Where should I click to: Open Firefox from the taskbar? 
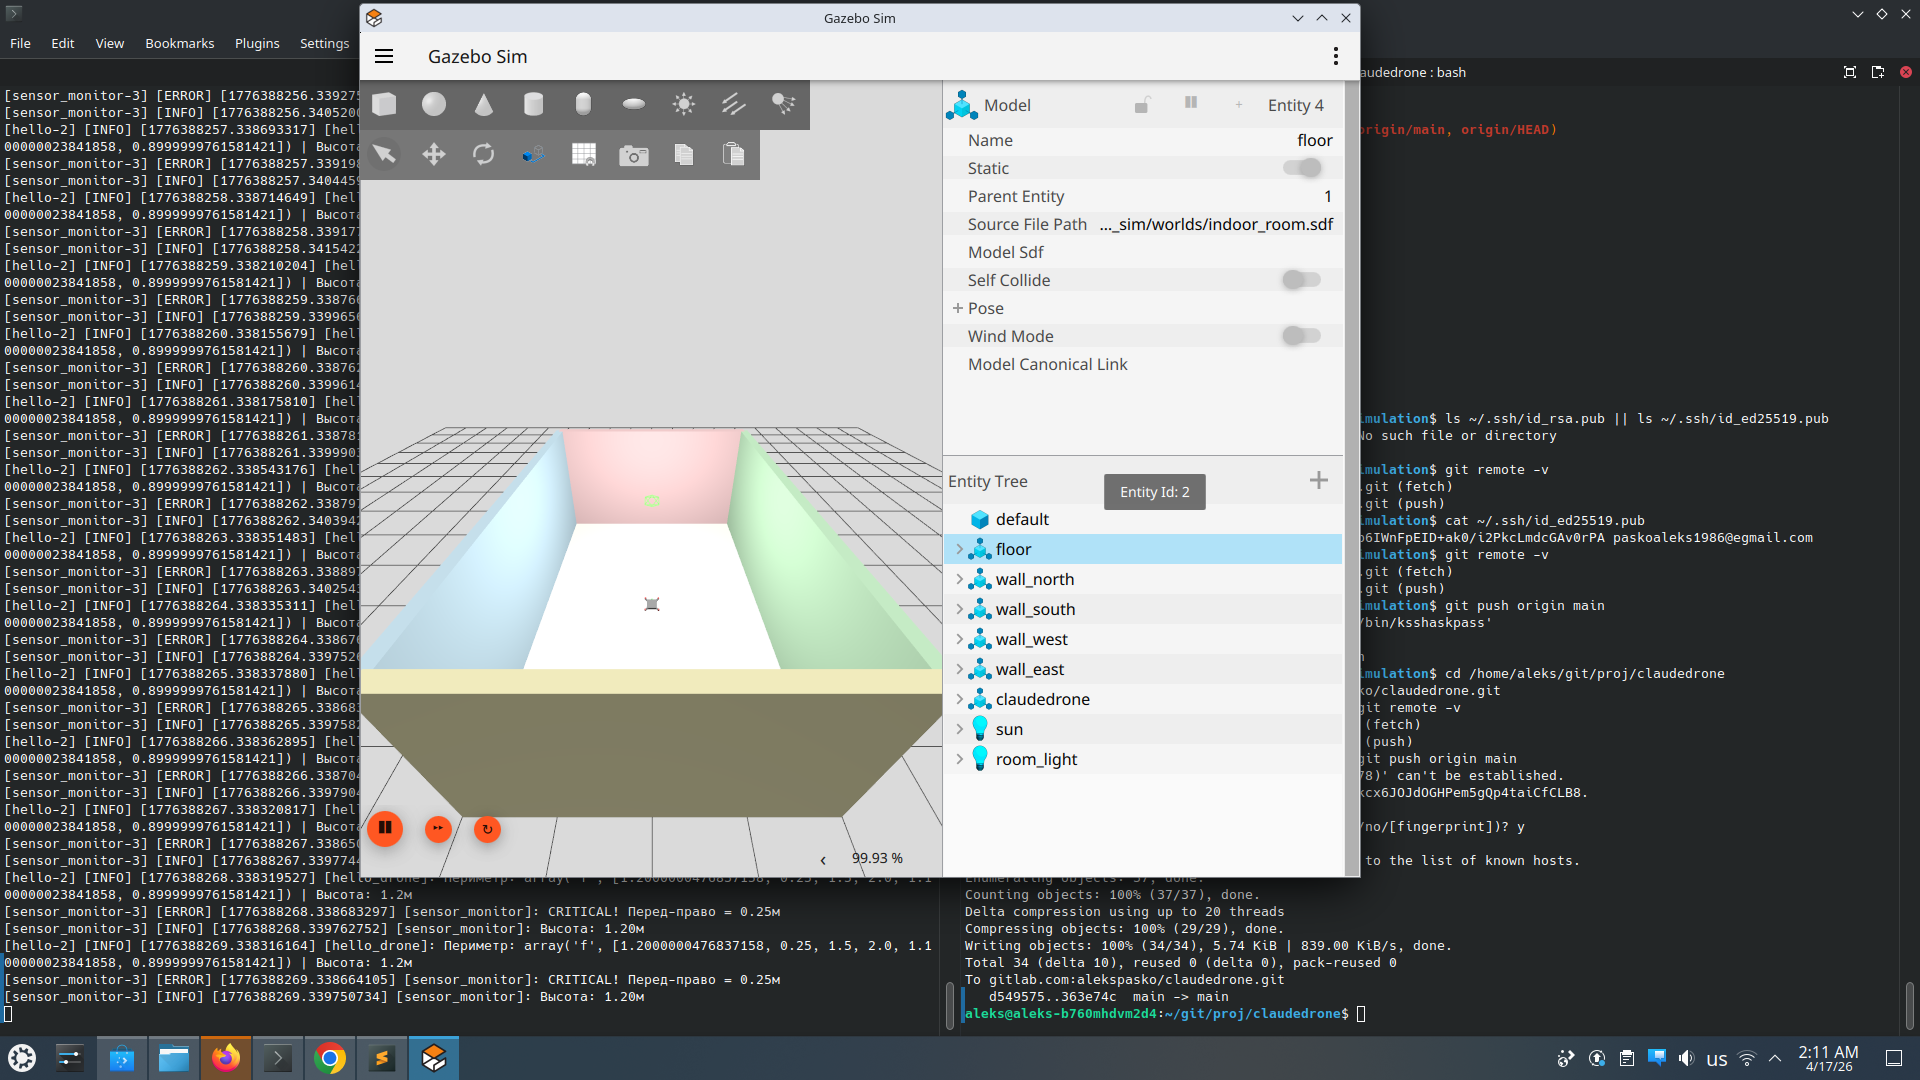tap(226, 1058)
